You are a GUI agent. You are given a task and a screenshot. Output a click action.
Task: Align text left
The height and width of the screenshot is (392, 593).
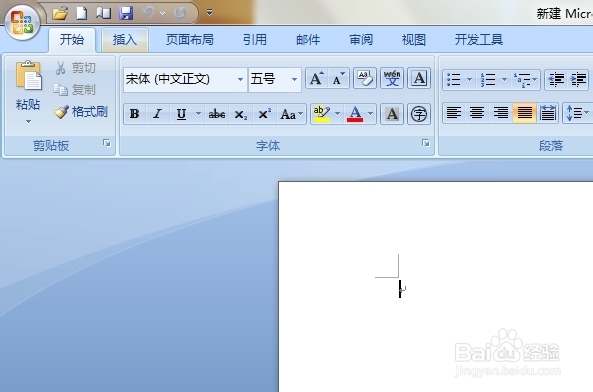454,113
